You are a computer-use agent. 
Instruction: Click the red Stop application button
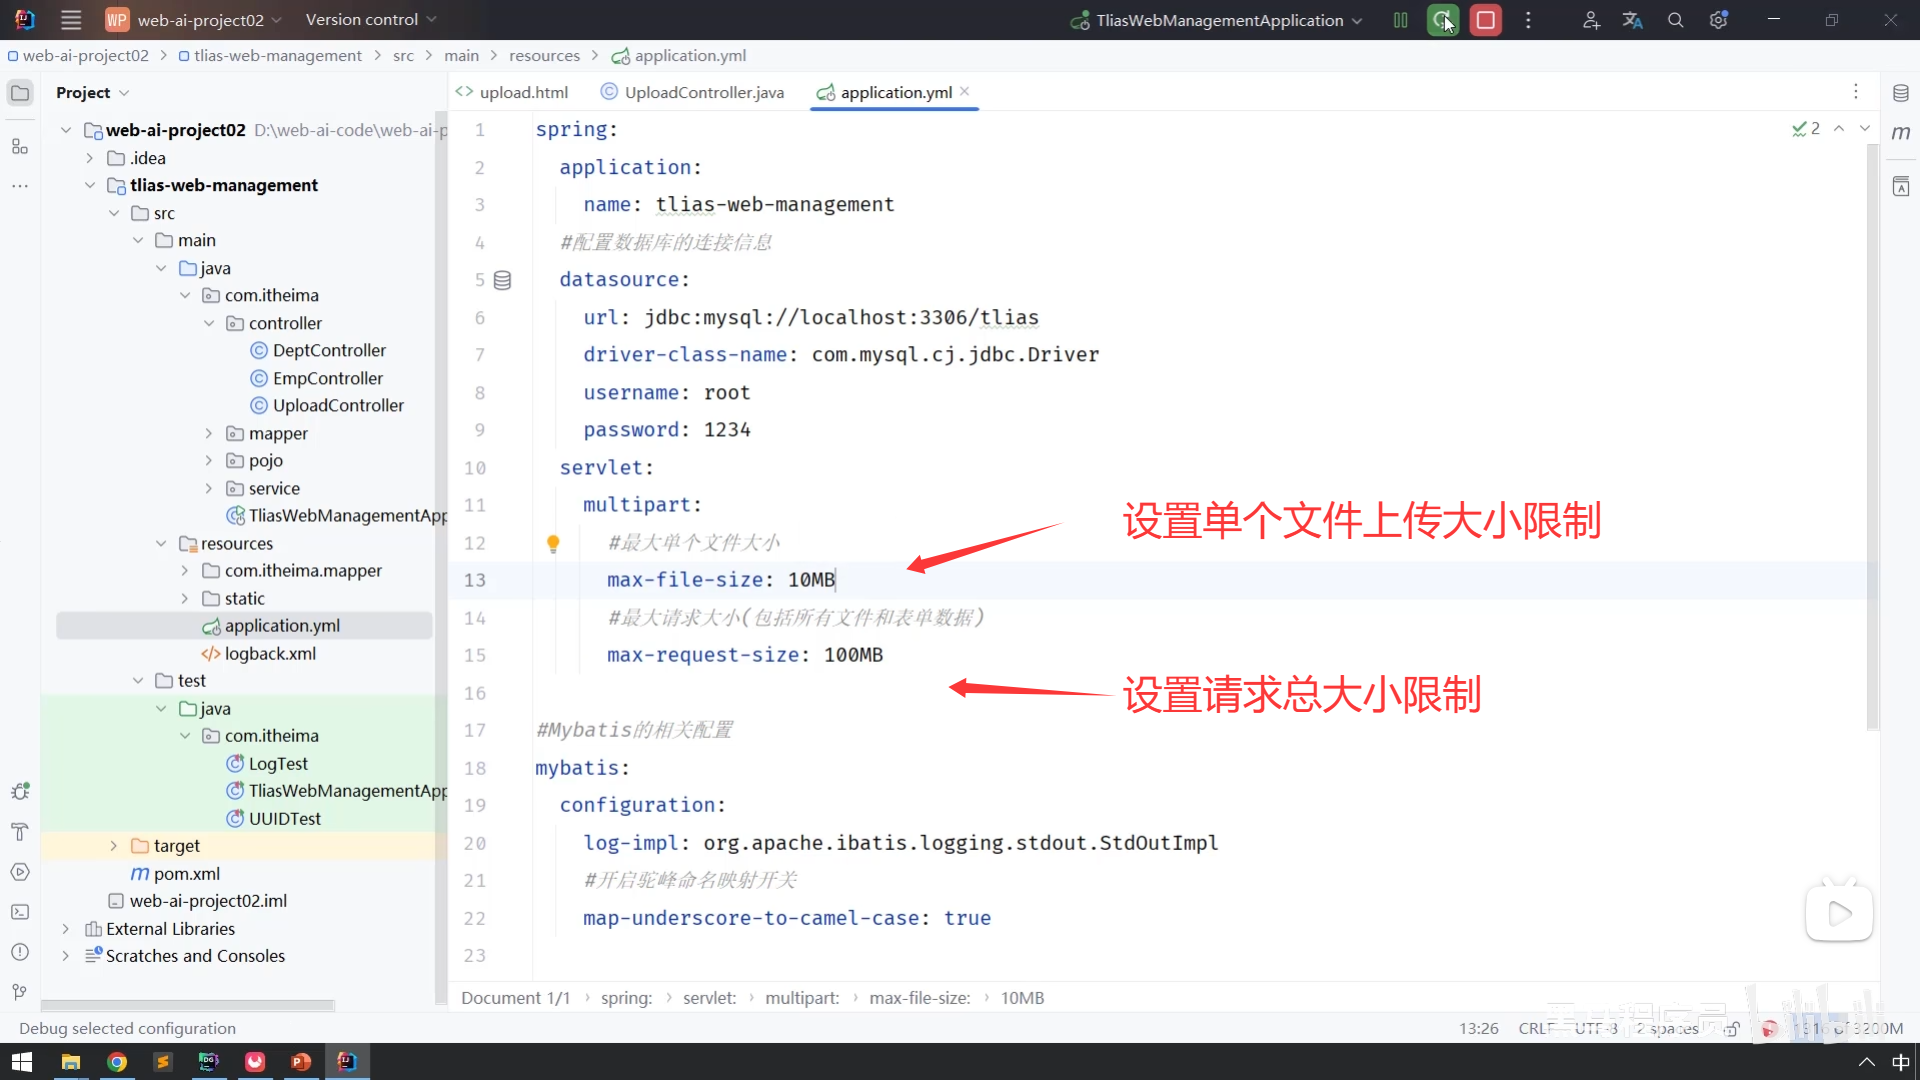coord(1486,20)
